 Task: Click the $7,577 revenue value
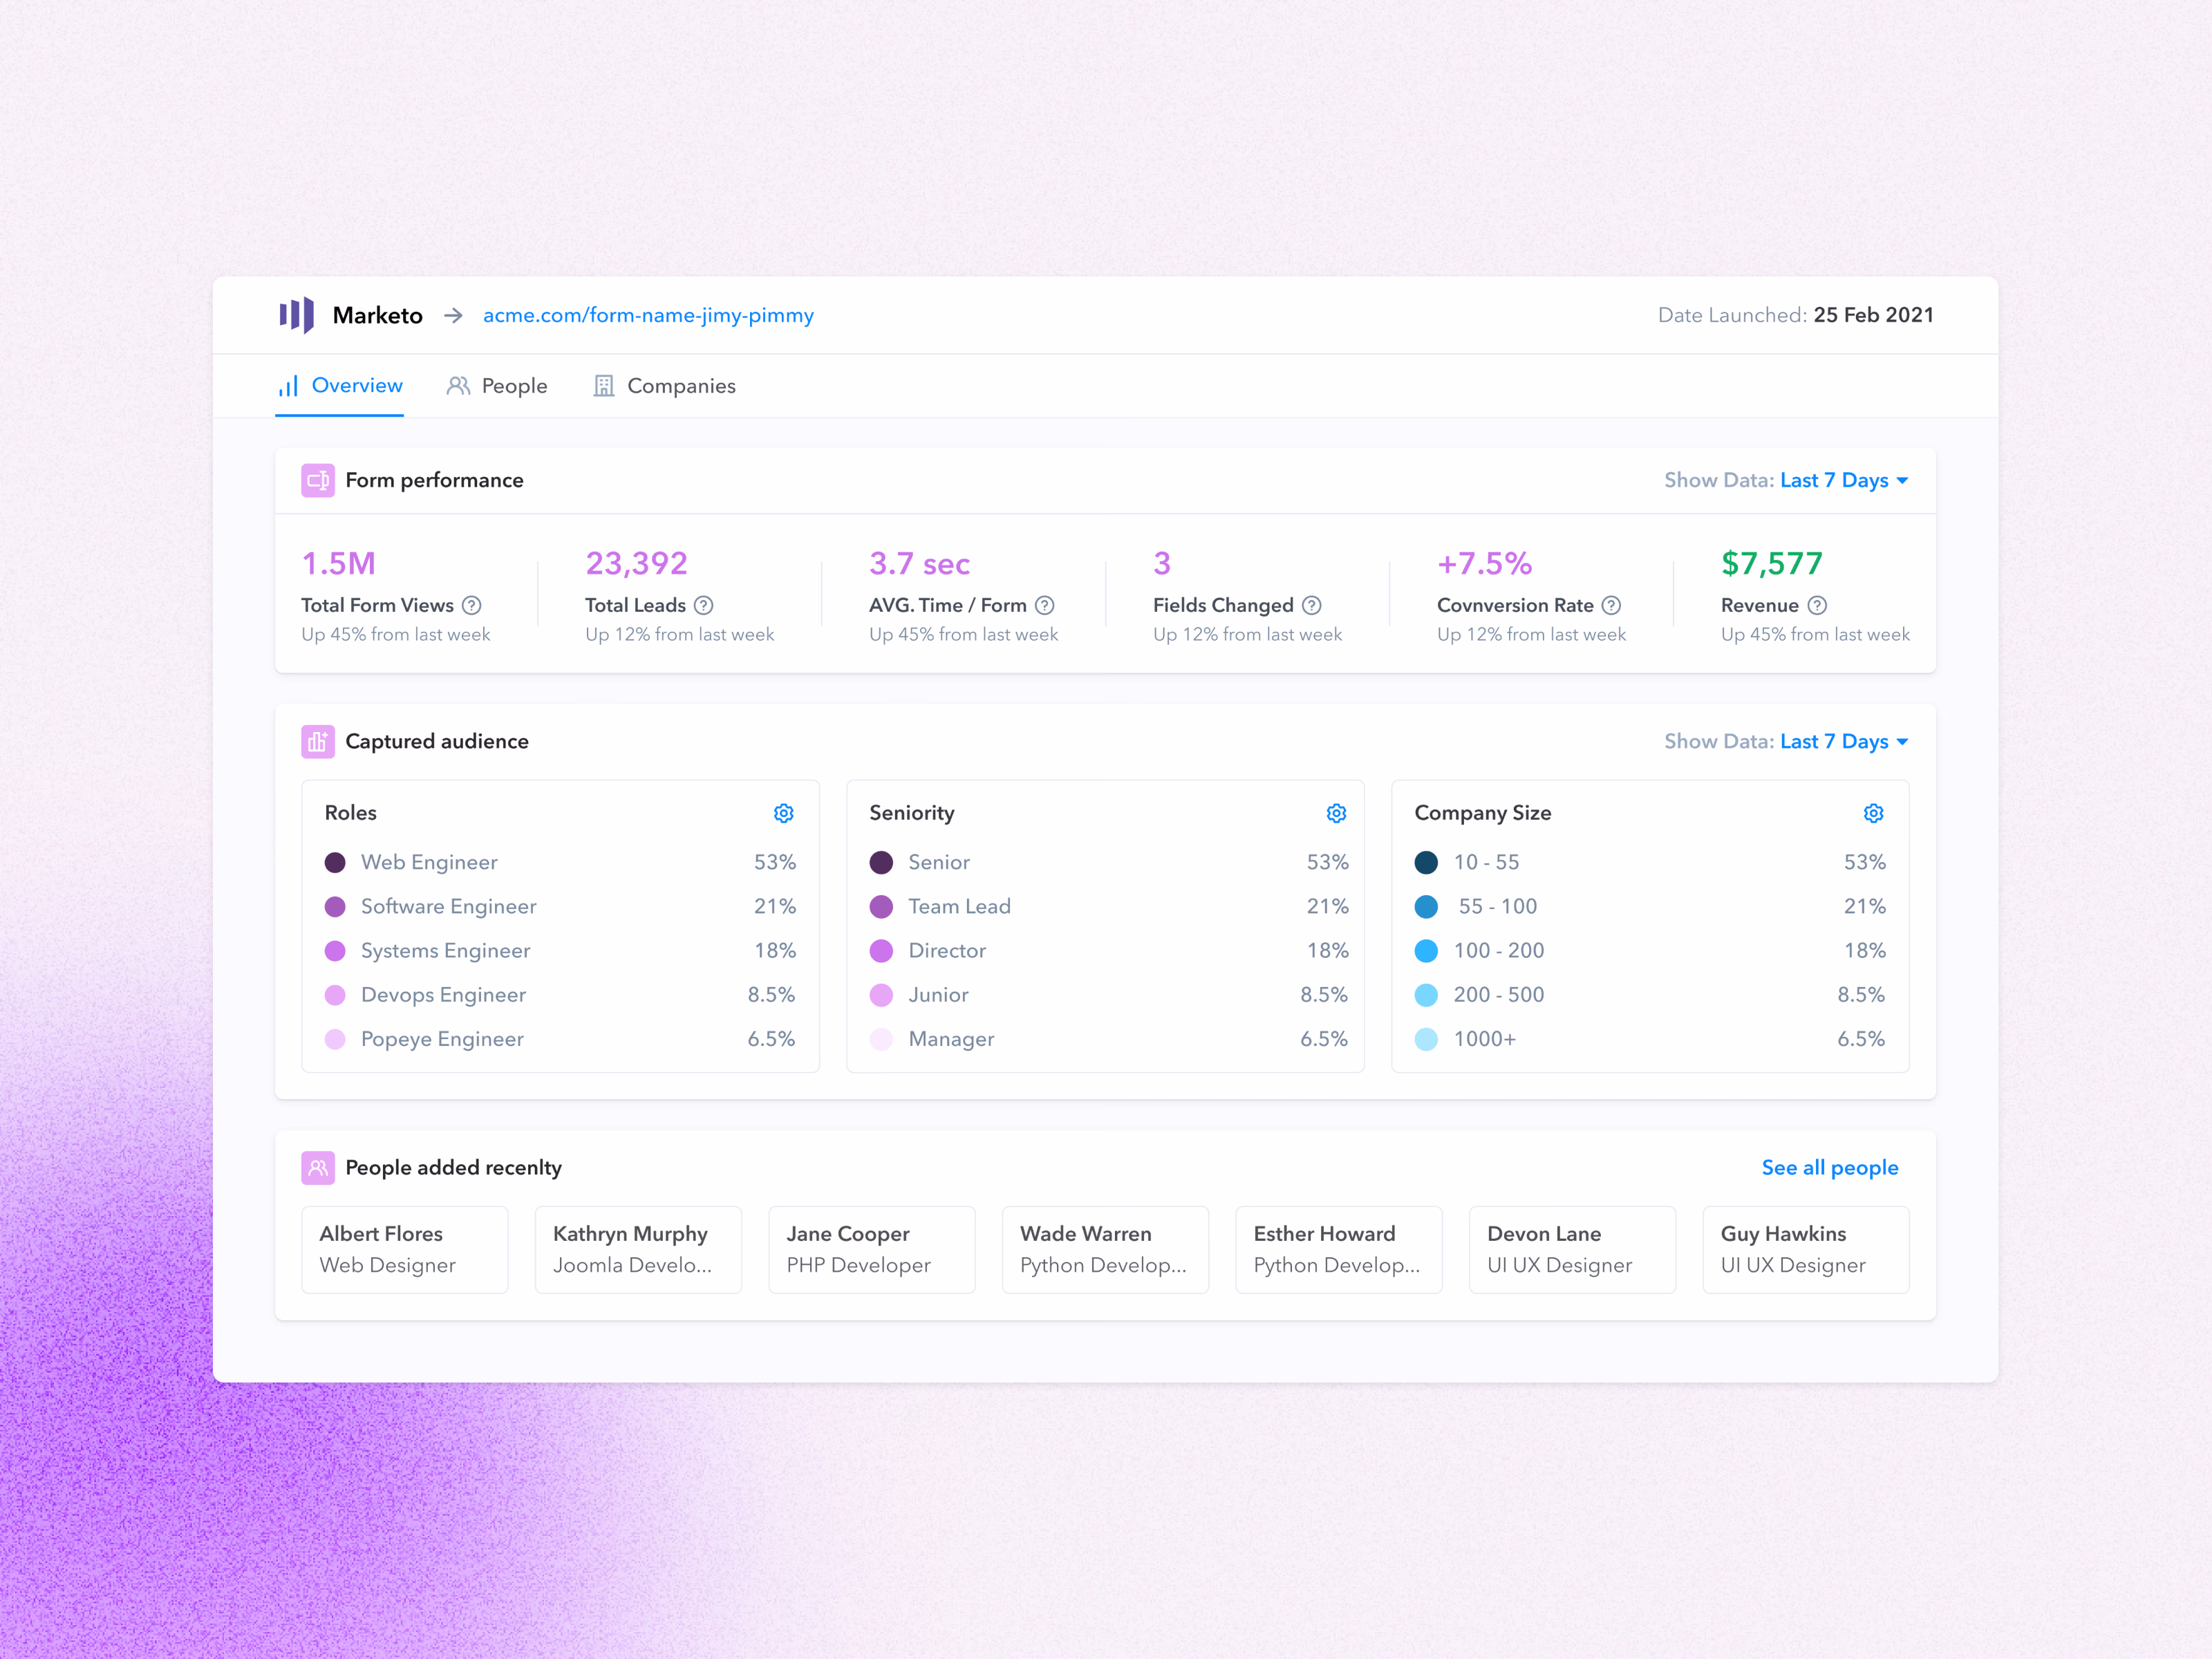[x=1771, y=563]
